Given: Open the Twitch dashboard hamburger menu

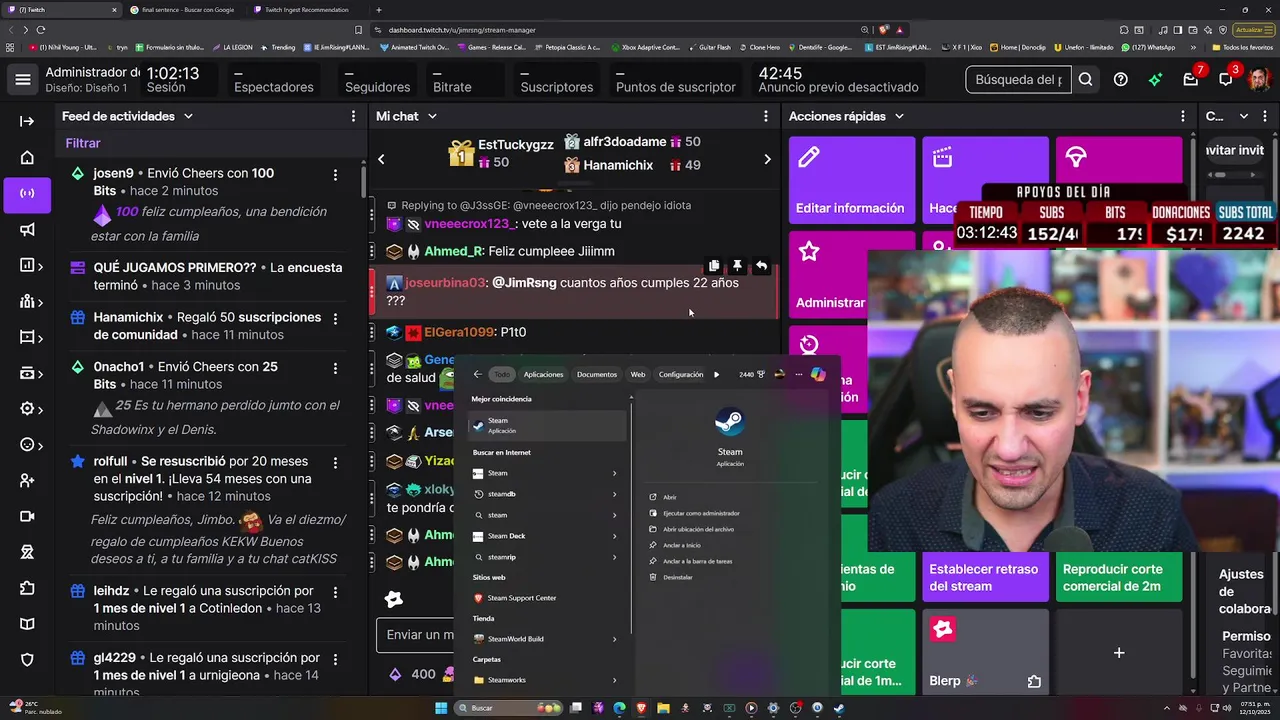Looking at the screenshot, I should click(x=23, y=80).
